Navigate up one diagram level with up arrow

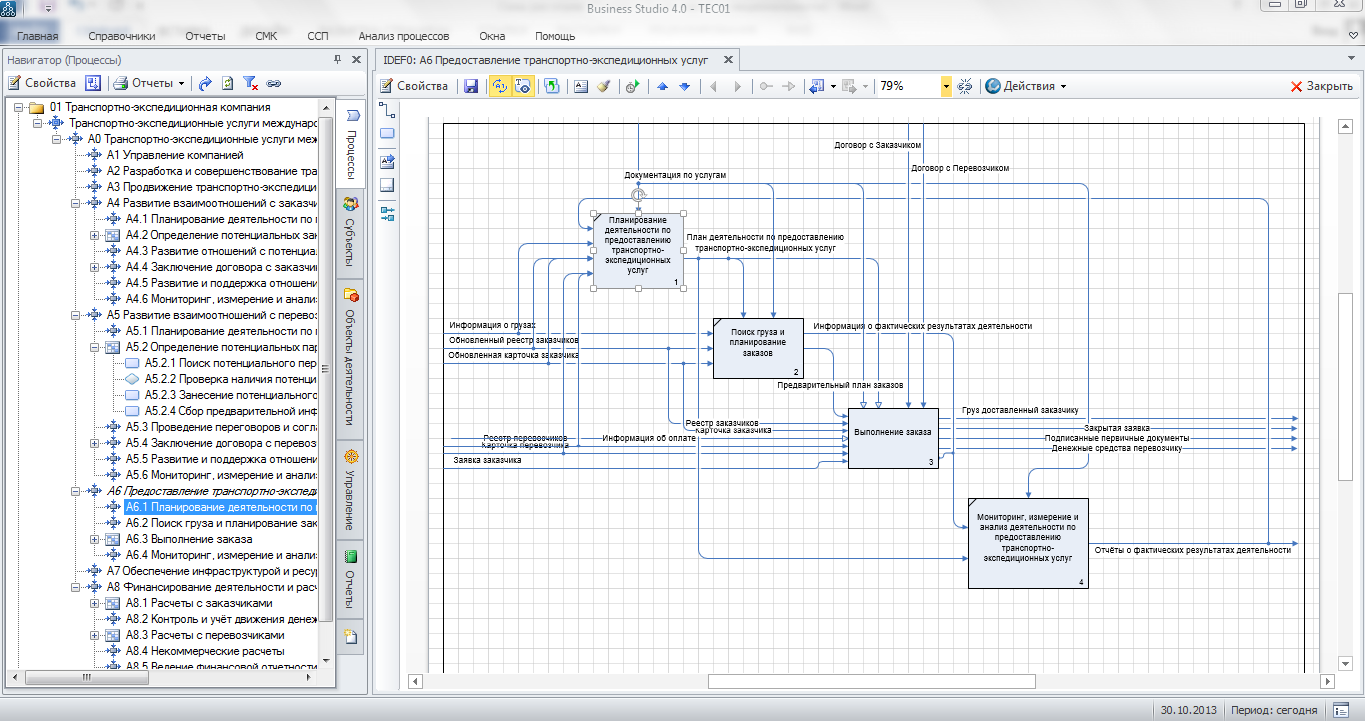[662, 86]
